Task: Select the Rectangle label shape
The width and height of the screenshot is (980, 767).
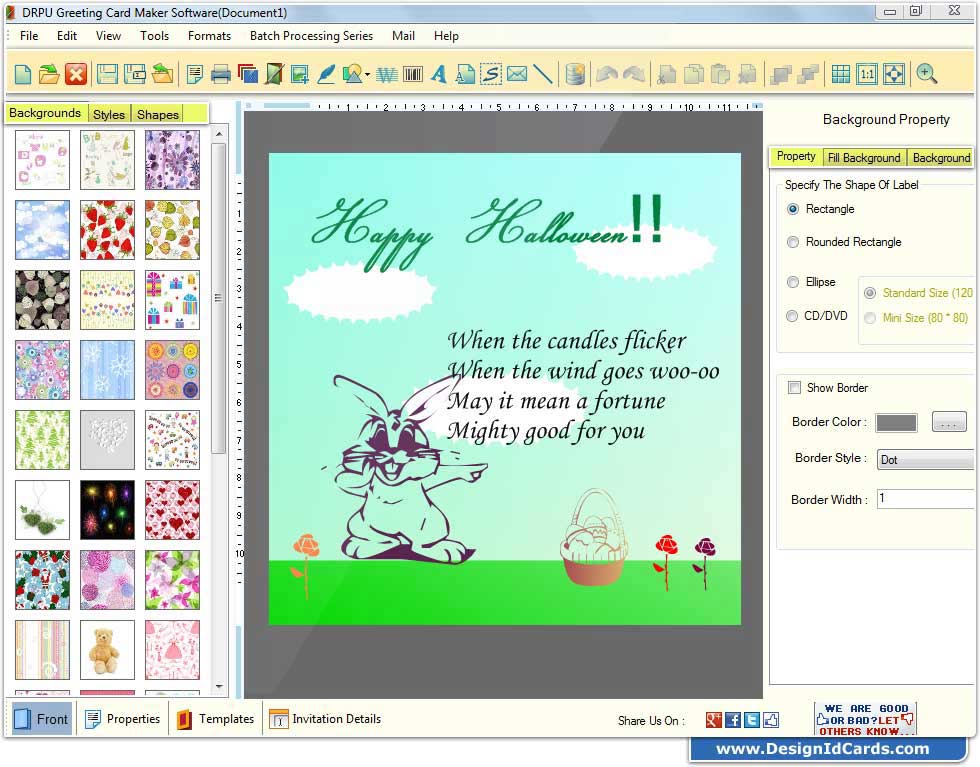Action: 793,209
